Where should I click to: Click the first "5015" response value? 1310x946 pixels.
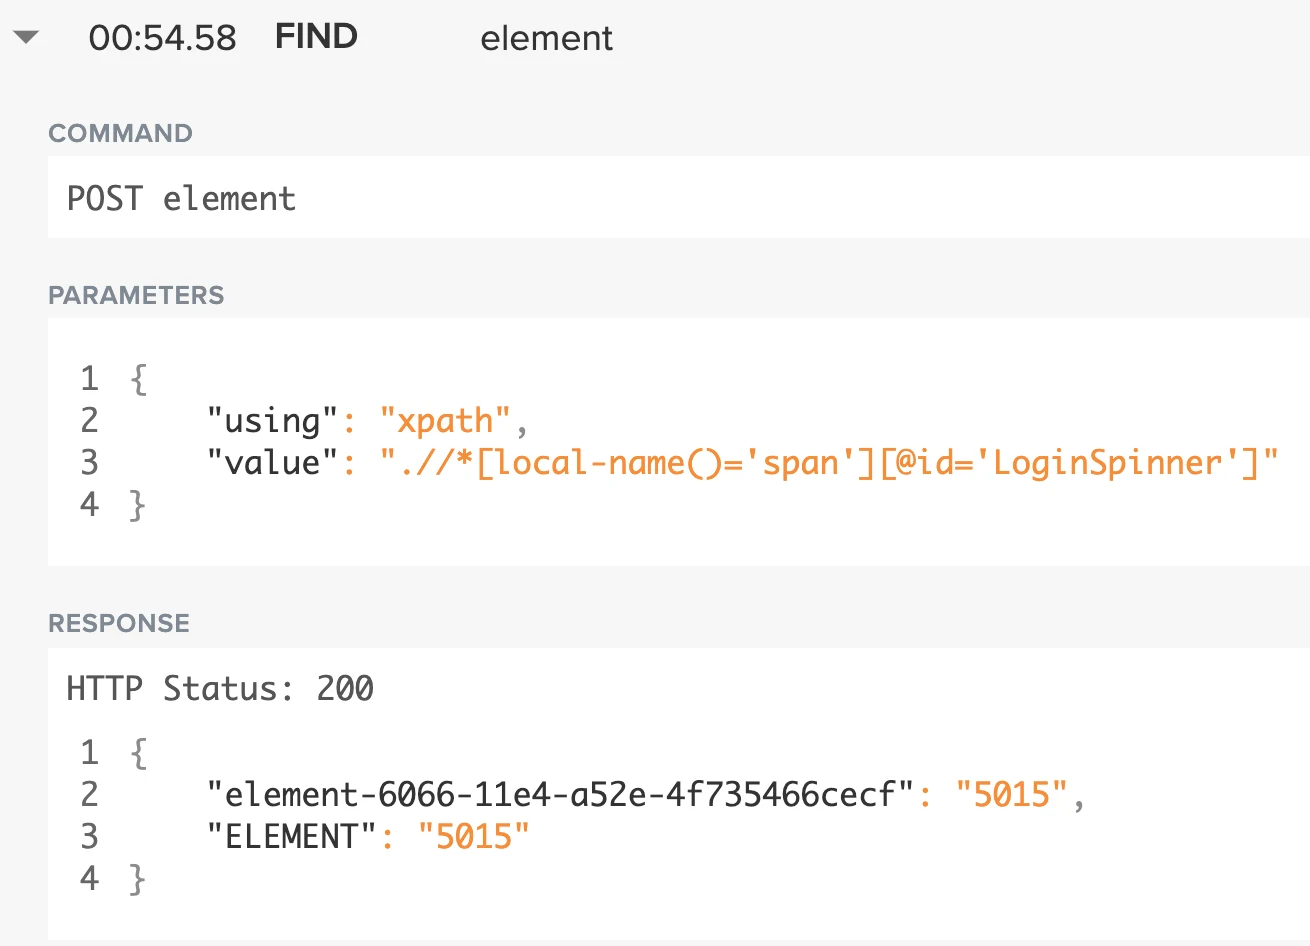pyautogui.click(x=1012, y=795)
